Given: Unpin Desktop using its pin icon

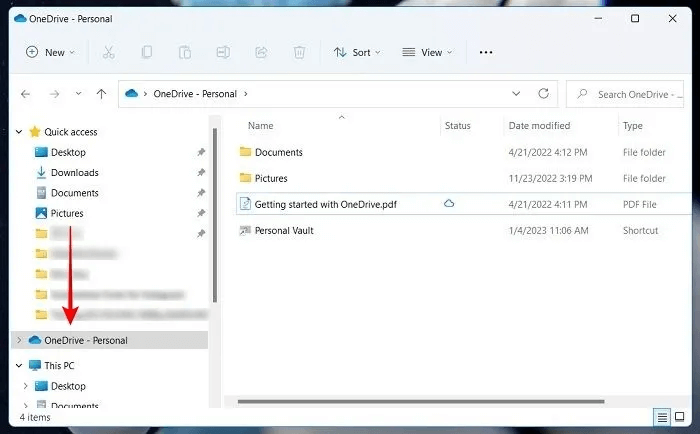Looking at the screenshot, I should tap(201, 152).
